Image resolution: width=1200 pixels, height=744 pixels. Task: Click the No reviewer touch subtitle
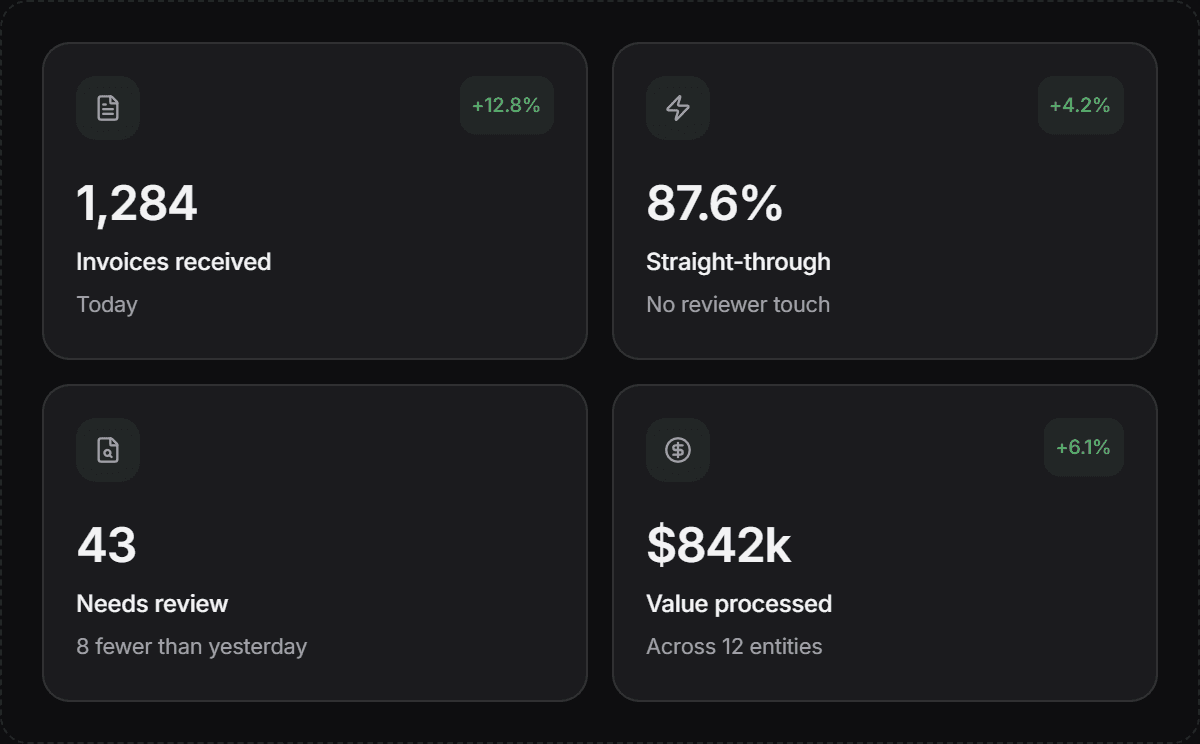[x=738, y=304]
